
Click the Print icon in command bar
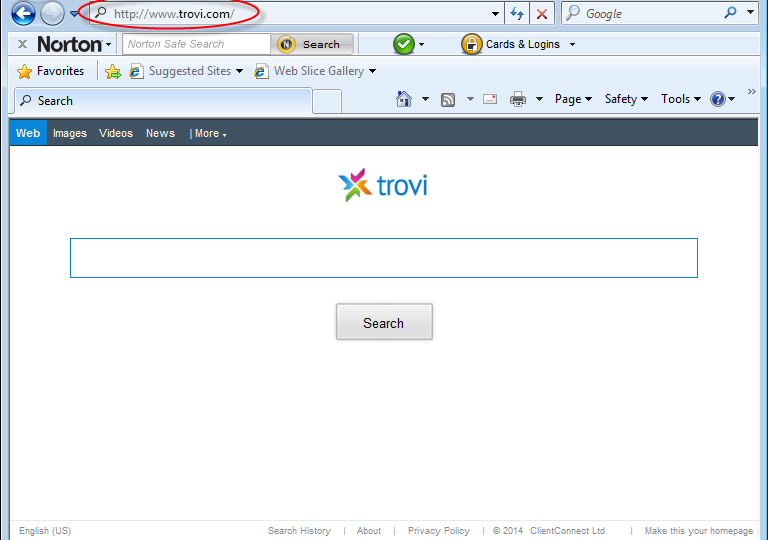pos(518,99)
